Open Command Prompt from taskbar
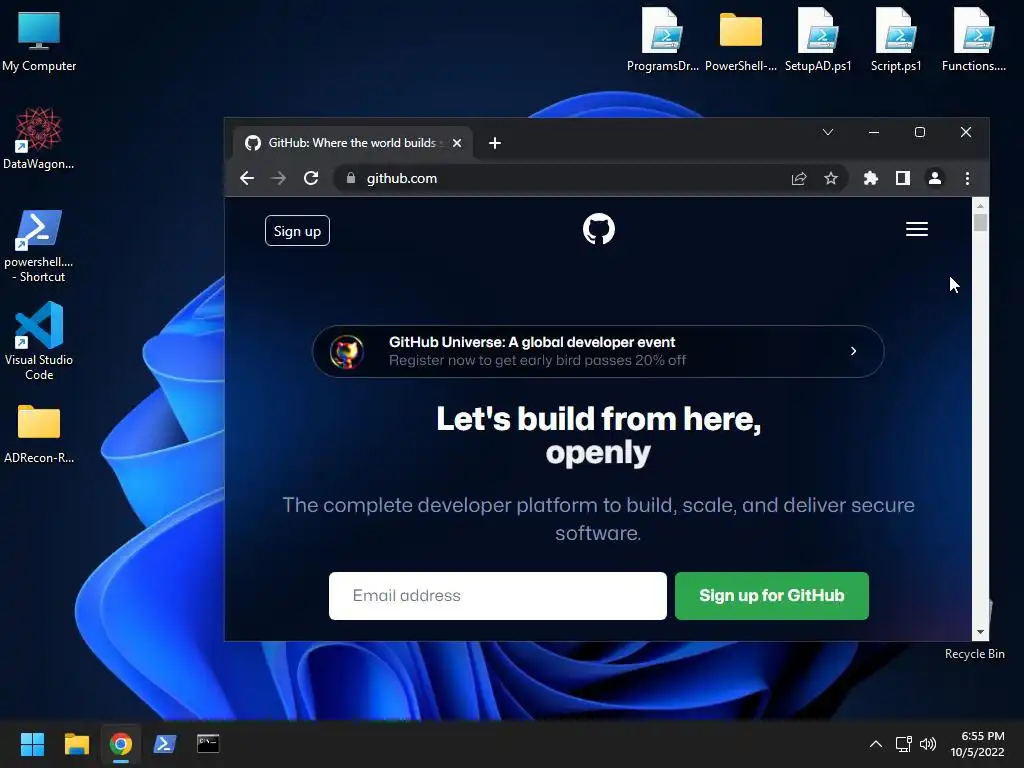1024x768 pixels. [x=208, y=743]
